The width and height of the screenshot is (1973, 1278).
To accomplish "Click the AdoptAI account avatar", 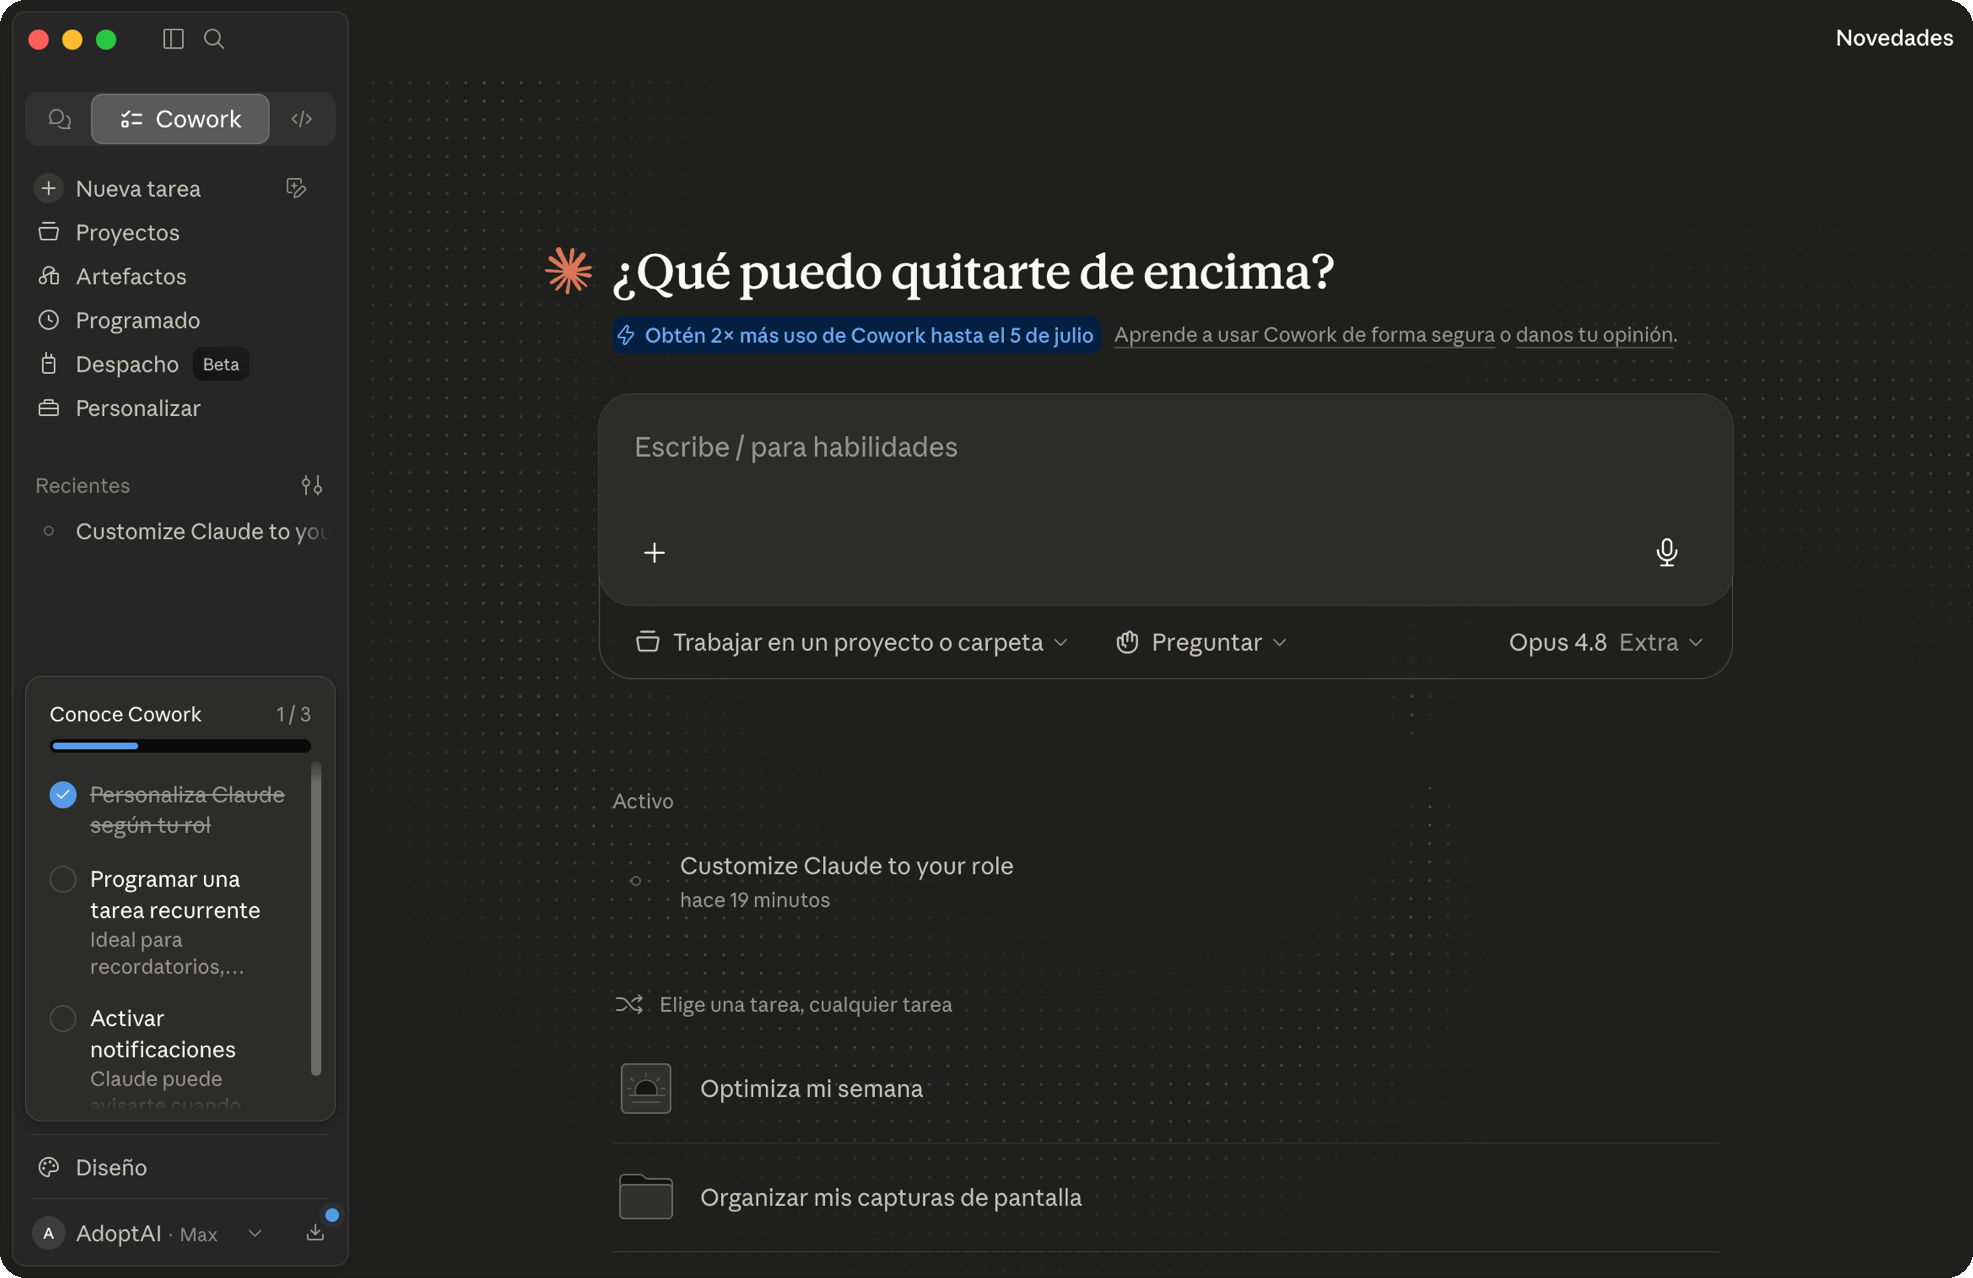I will 48,1234.
